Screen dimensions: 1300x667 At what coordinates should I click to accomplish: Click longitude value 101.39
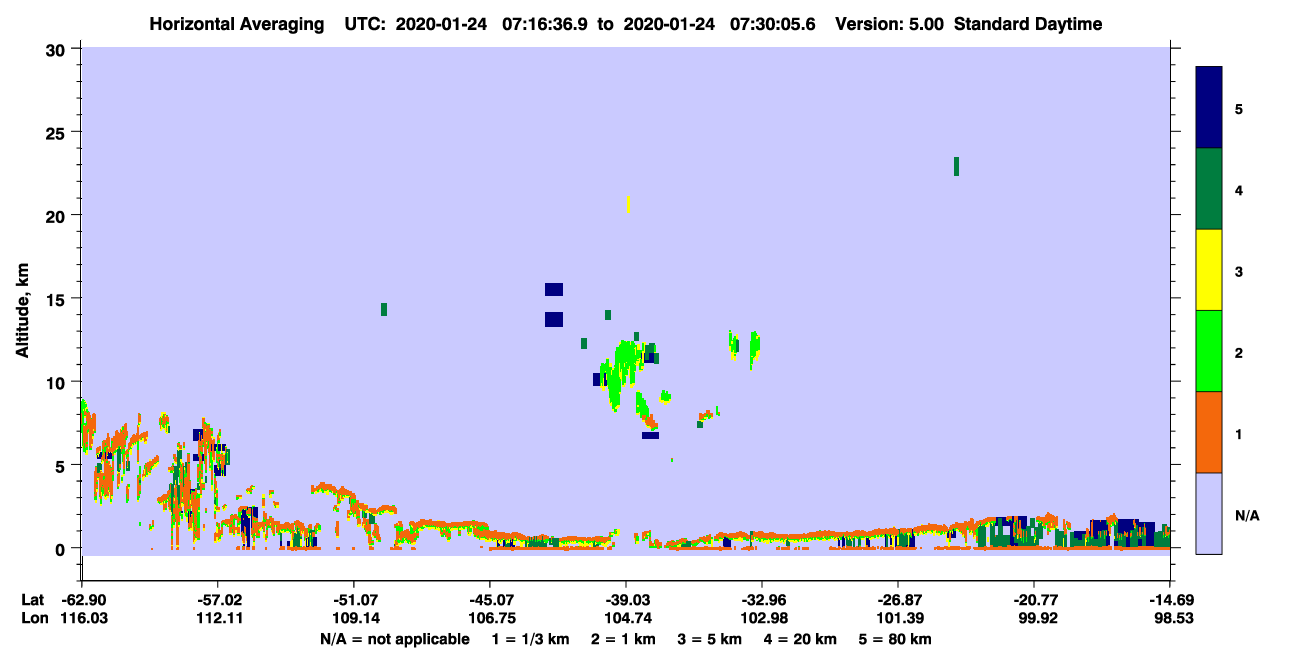(898, 618)
